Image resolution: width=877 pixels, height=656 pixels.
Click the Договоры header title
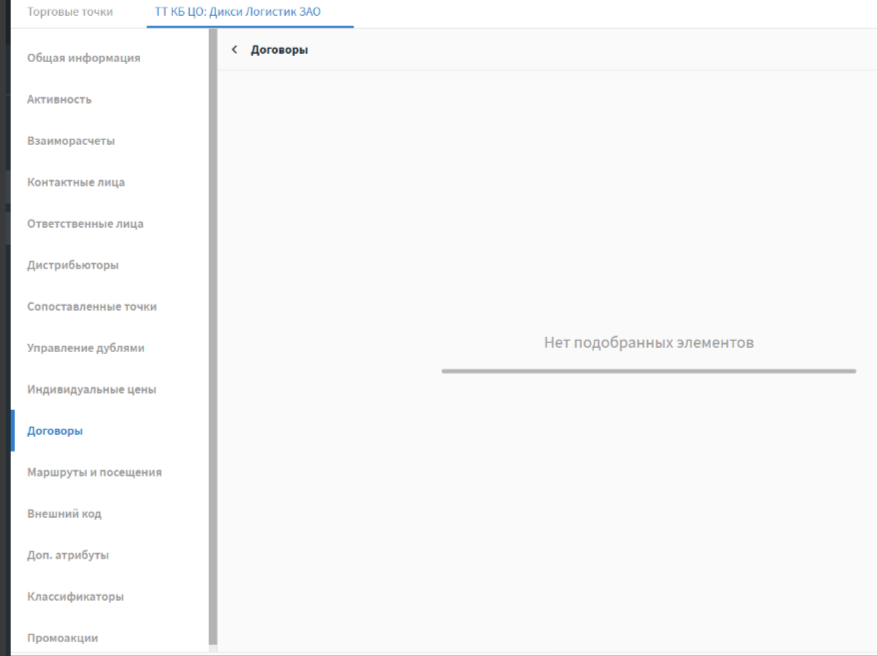coord(279,50)
